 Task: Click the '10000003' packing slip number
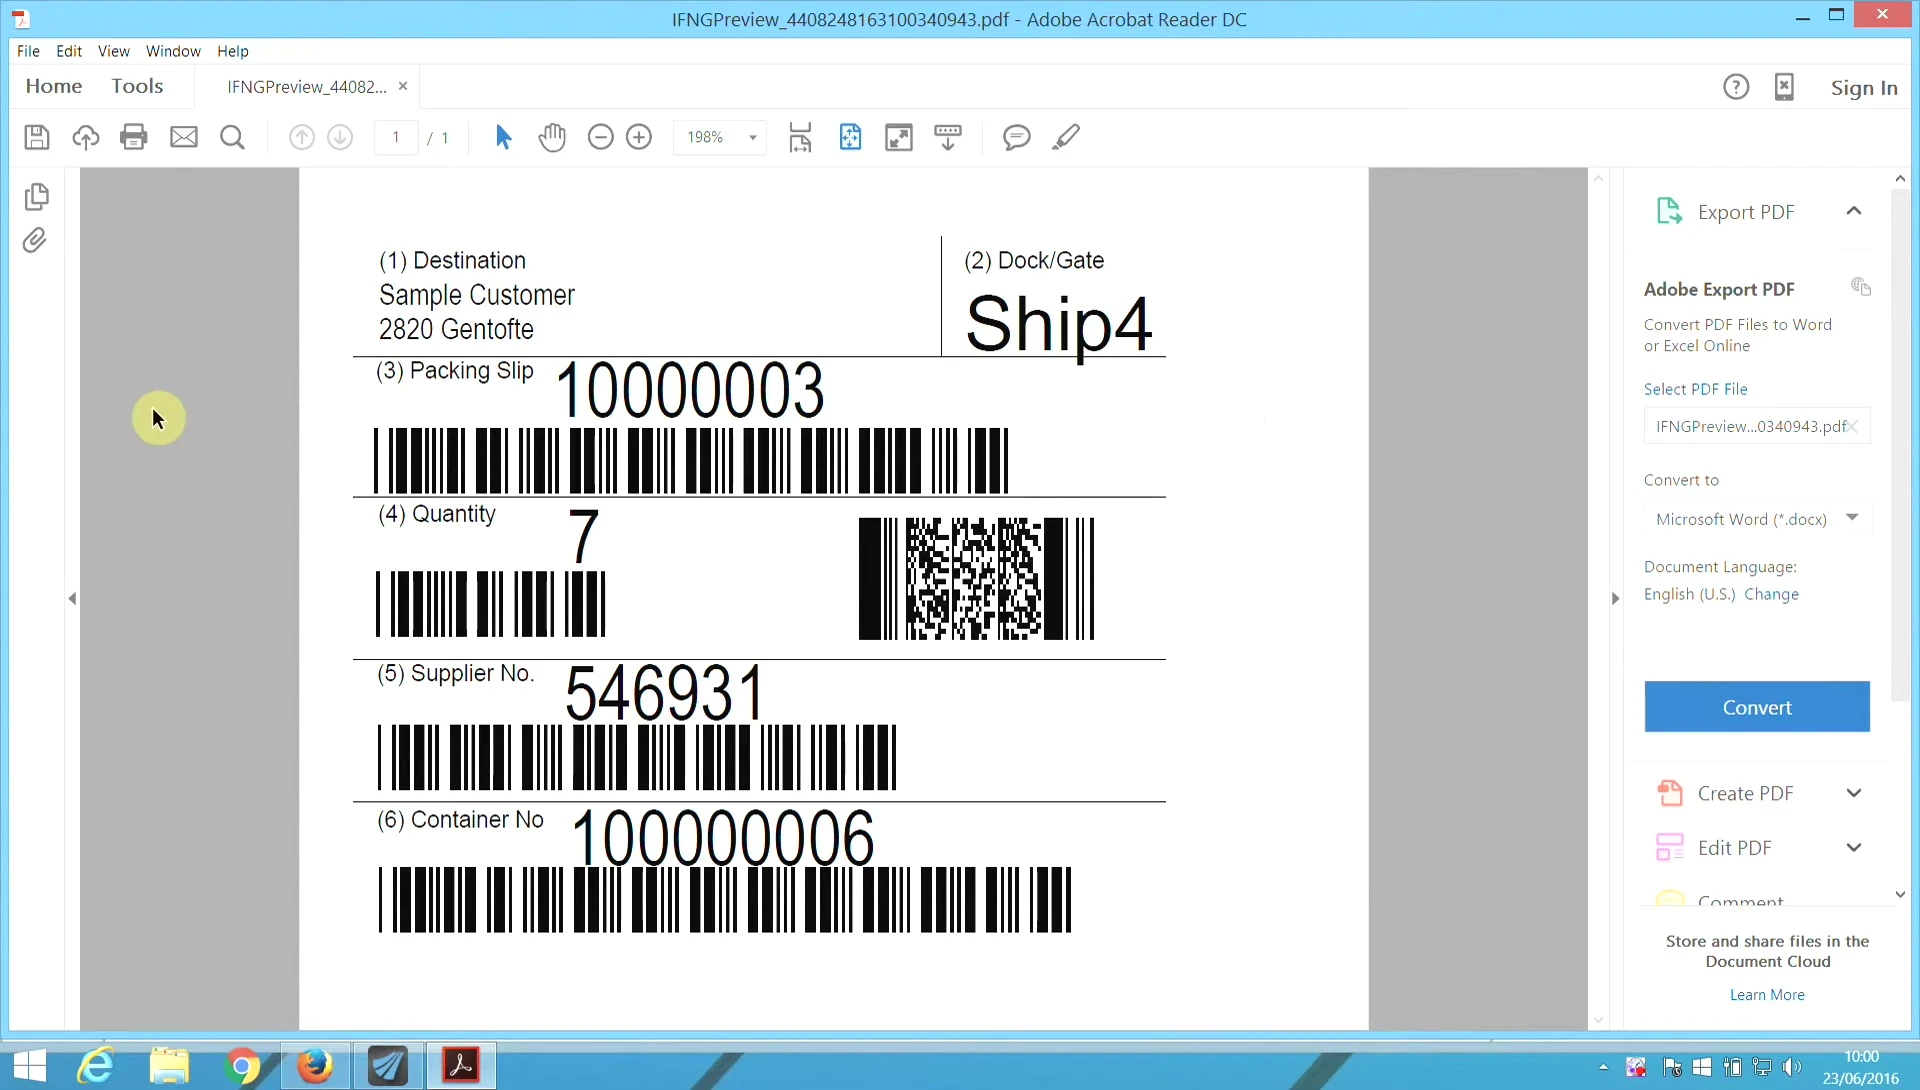tap(690, 390)
